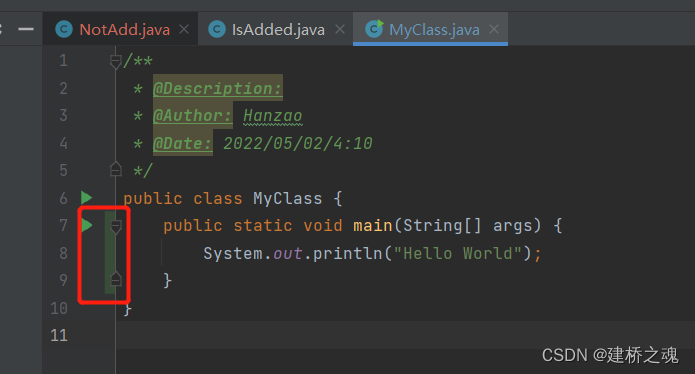This screenshot has width=695, height=374.
Task: Run MyClass from line 6 gutter arrow
Action: [86, 198]
